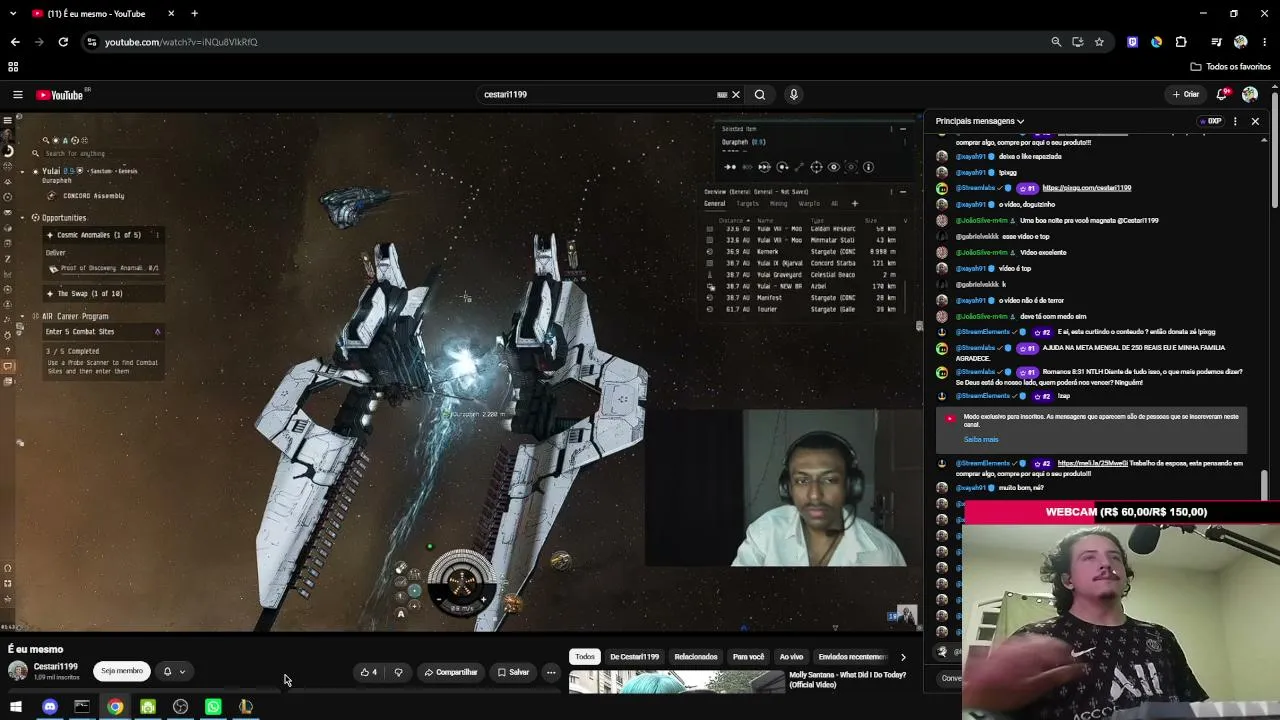Open a new browser tab
The width and height of the screenshot is (1280, 720).
194,14
